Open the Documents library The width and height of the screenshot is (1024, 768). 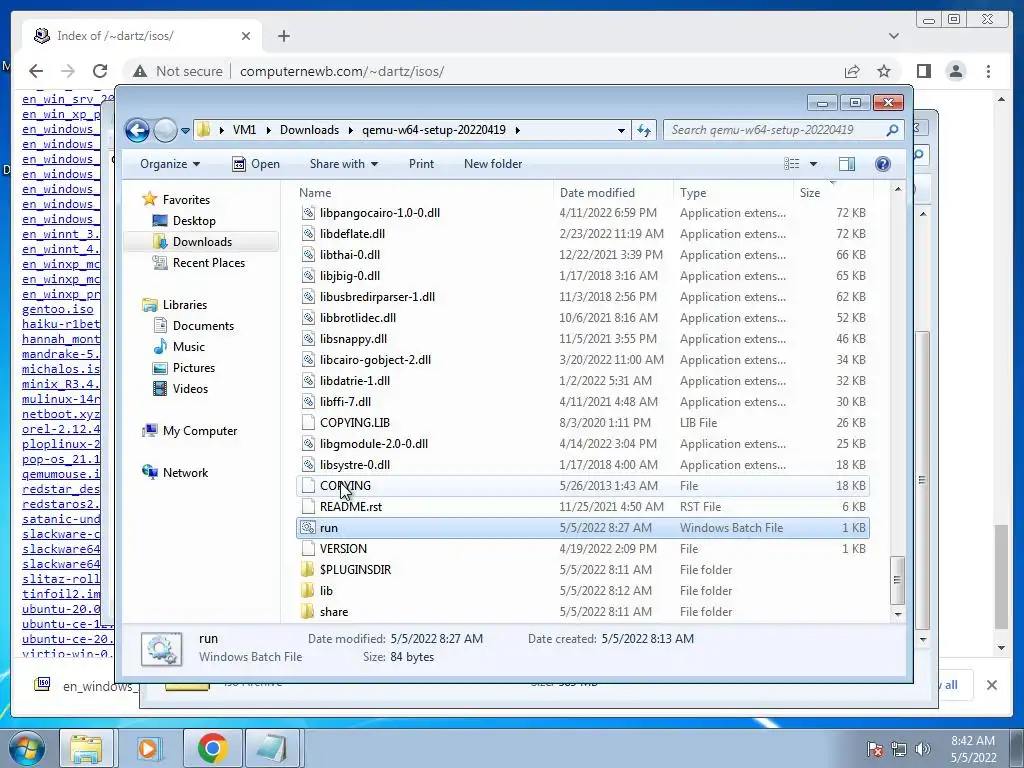[202, 325]
